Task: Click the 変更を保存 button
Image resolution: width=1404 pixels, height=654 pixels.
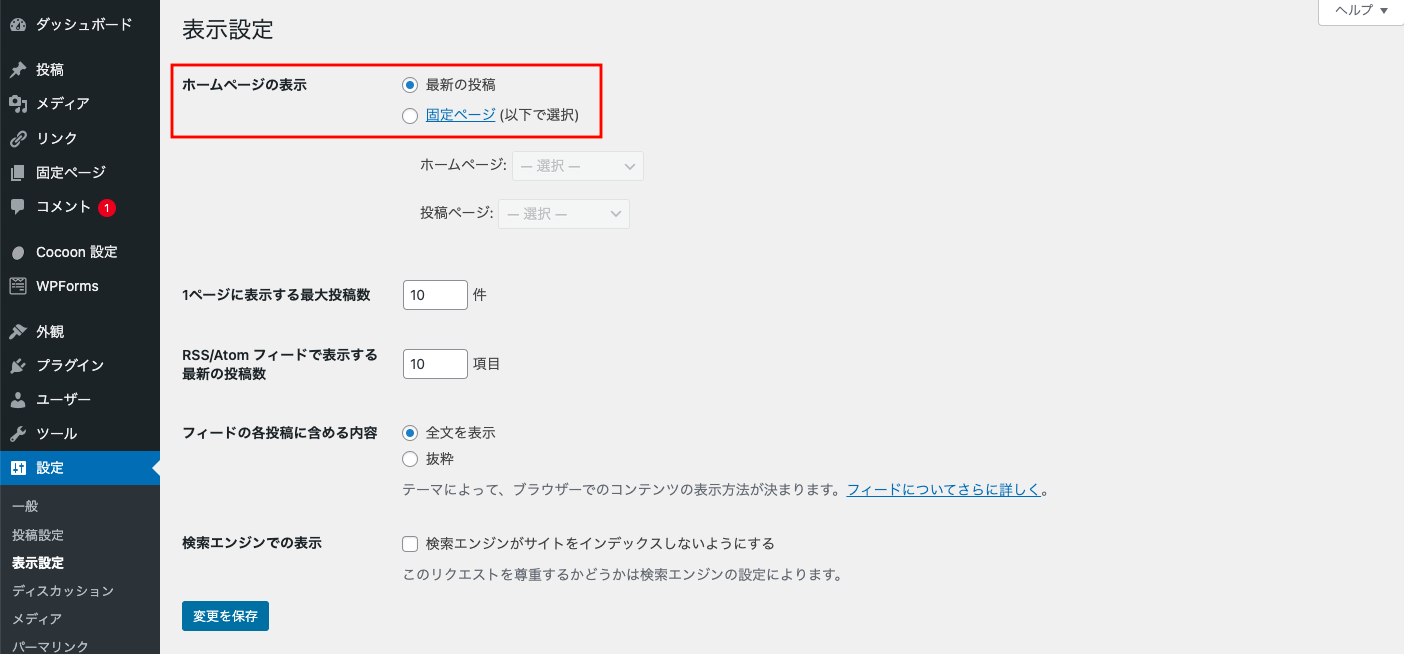Action: pyautogui.click(x=225, y=616)
